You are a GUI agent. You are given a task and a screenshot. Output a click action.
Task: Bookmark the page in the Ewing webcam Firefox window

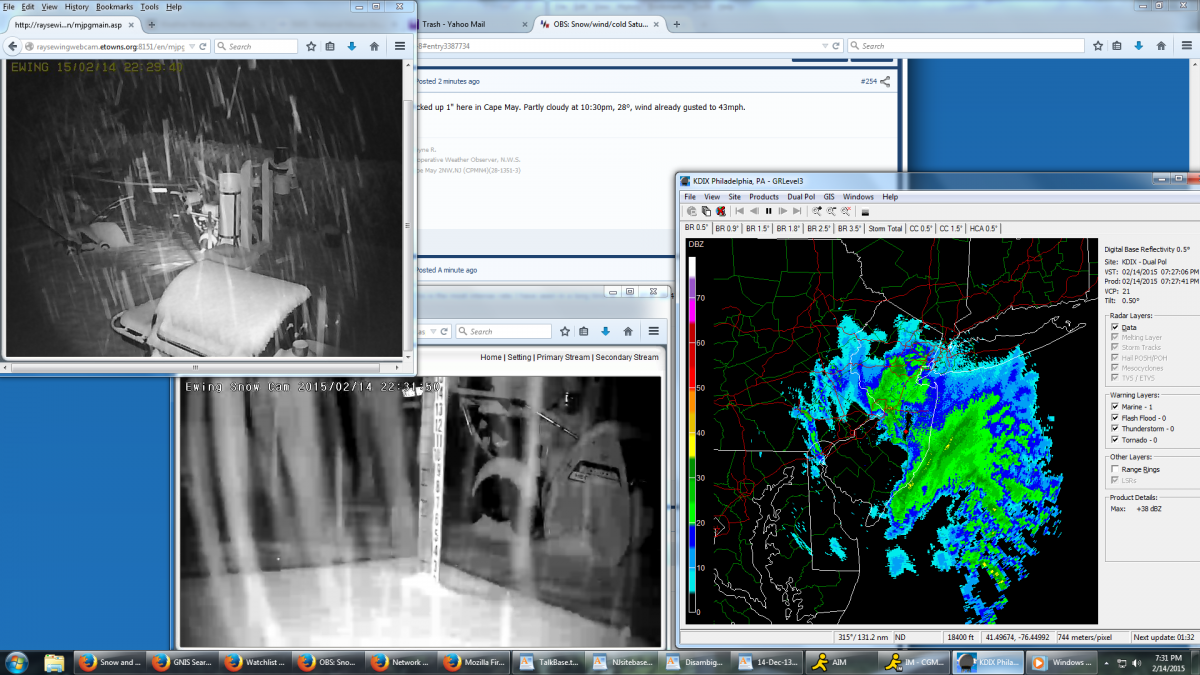coord(311,46)
